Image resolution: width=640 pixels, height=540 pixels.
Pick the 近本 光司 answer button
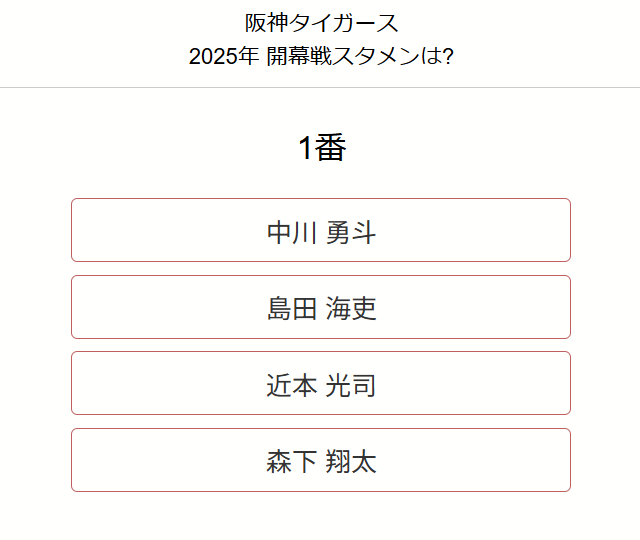(x=321, y=384)
